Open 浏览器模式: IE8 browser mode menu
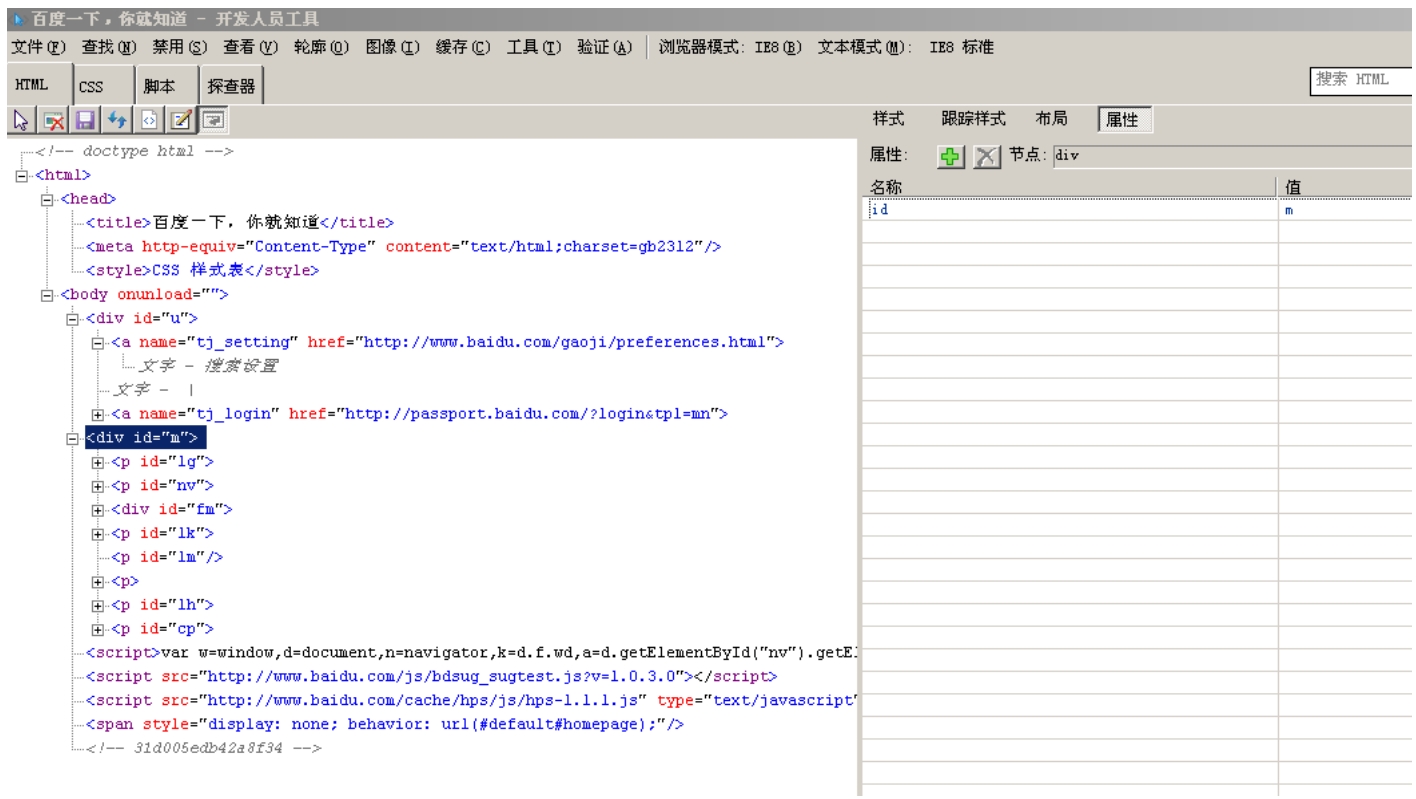Image resolution: width=1416 pixels, height=799 pixels. coord(732,47)
